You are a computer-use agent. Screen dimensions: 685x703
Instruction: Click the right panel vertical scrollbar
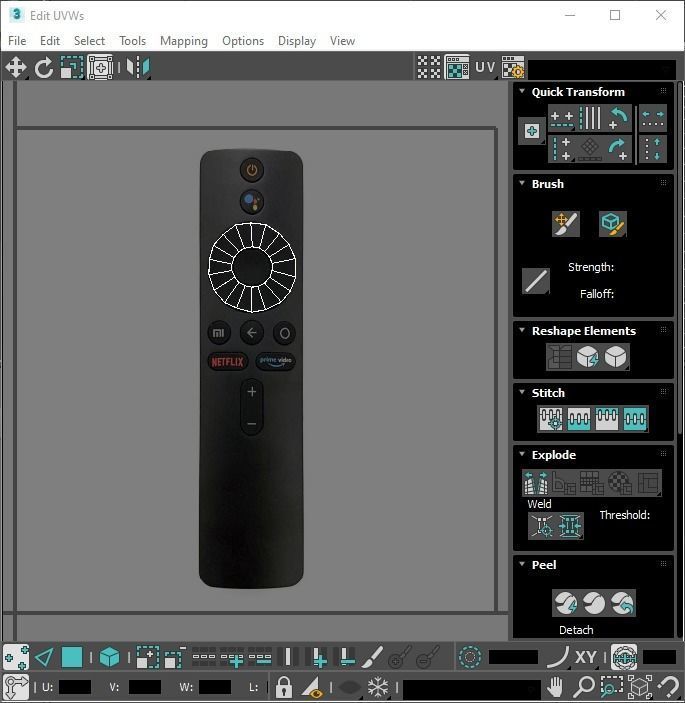[x=680, y=257]
